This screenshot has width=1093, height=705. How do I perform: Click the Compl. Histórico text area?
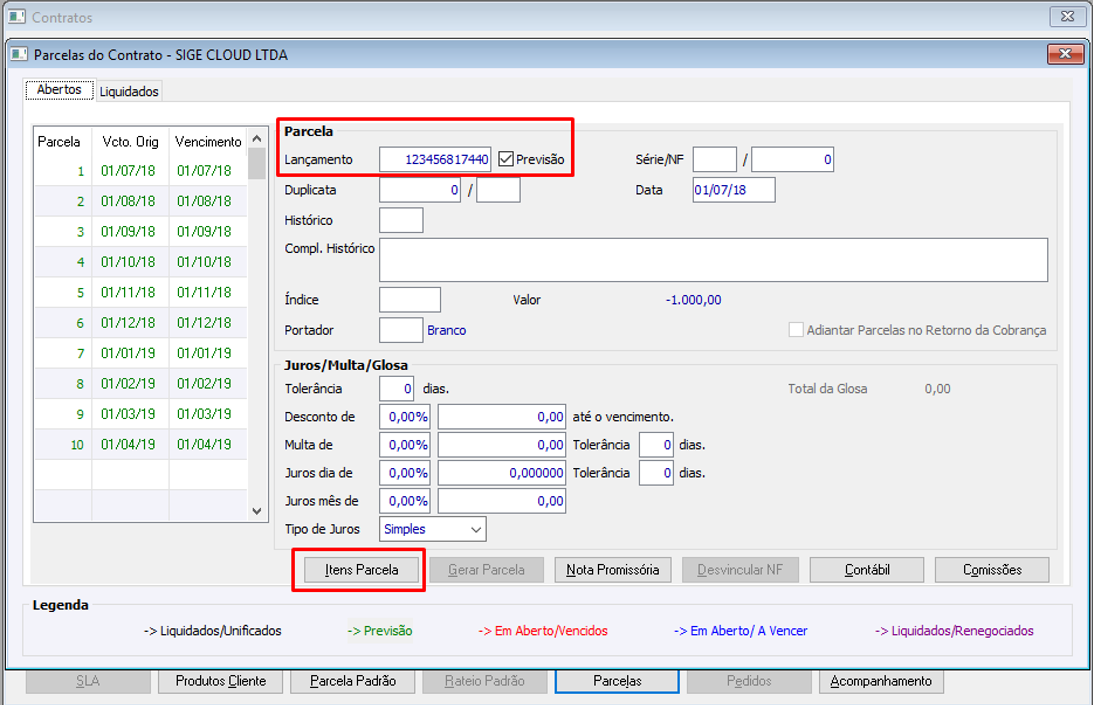(714, 260)
